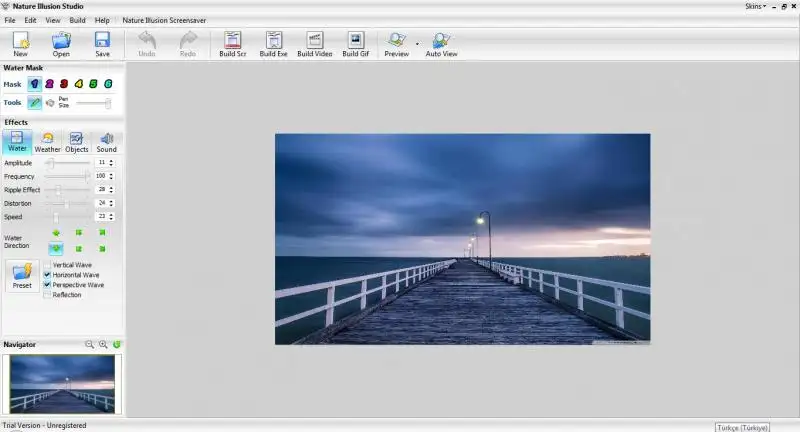
Task: Click the Navigator pier thumbnail
Action: [x=62, y=383]
